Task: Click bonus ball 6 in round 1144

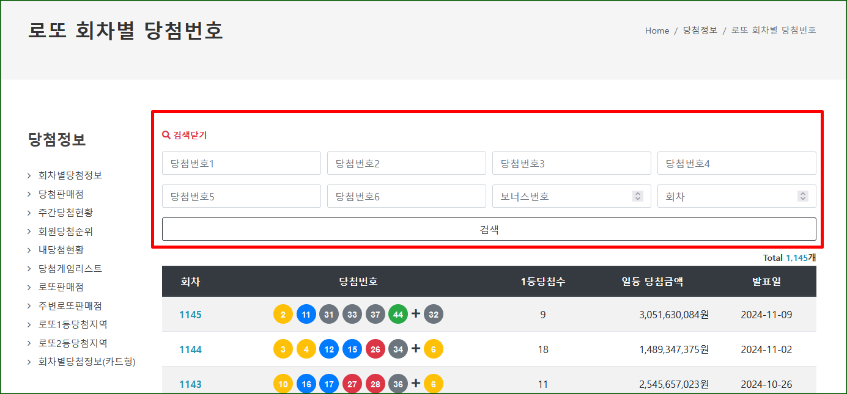Action: click(x=434, y=349)
